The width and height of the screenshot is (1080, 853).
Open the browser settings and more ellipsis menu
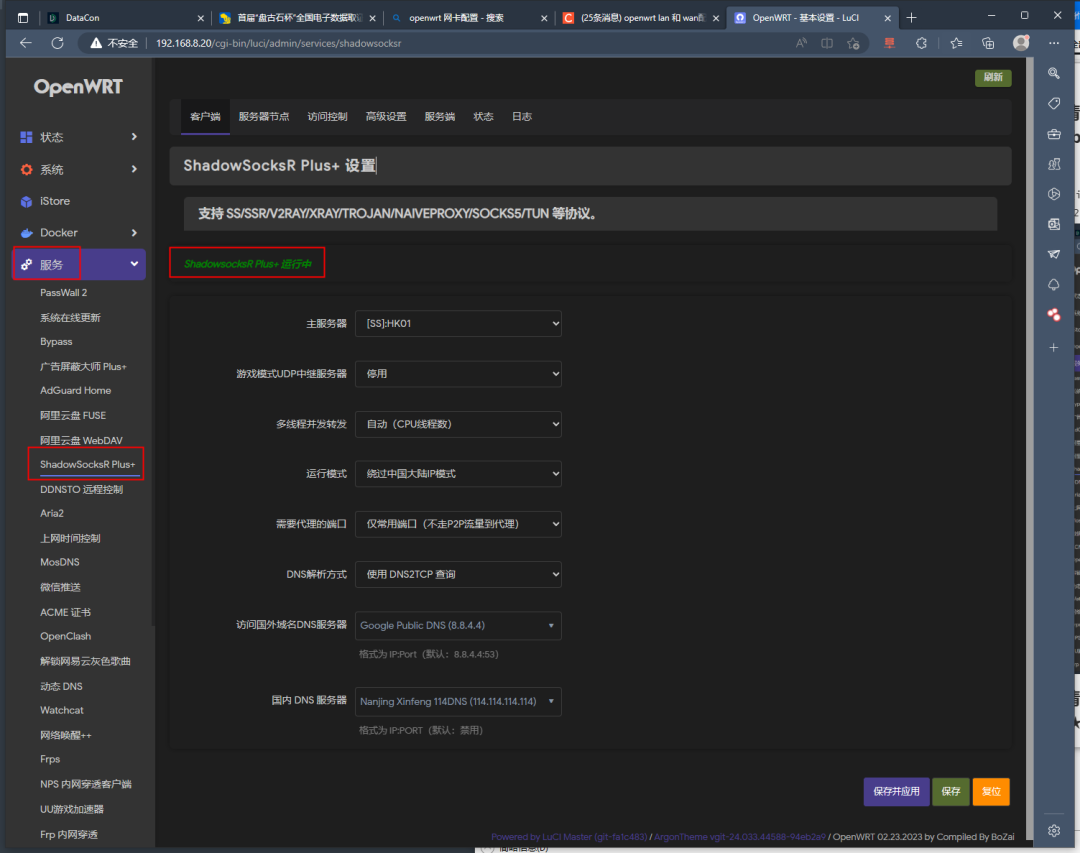[x=1054, y=43]
